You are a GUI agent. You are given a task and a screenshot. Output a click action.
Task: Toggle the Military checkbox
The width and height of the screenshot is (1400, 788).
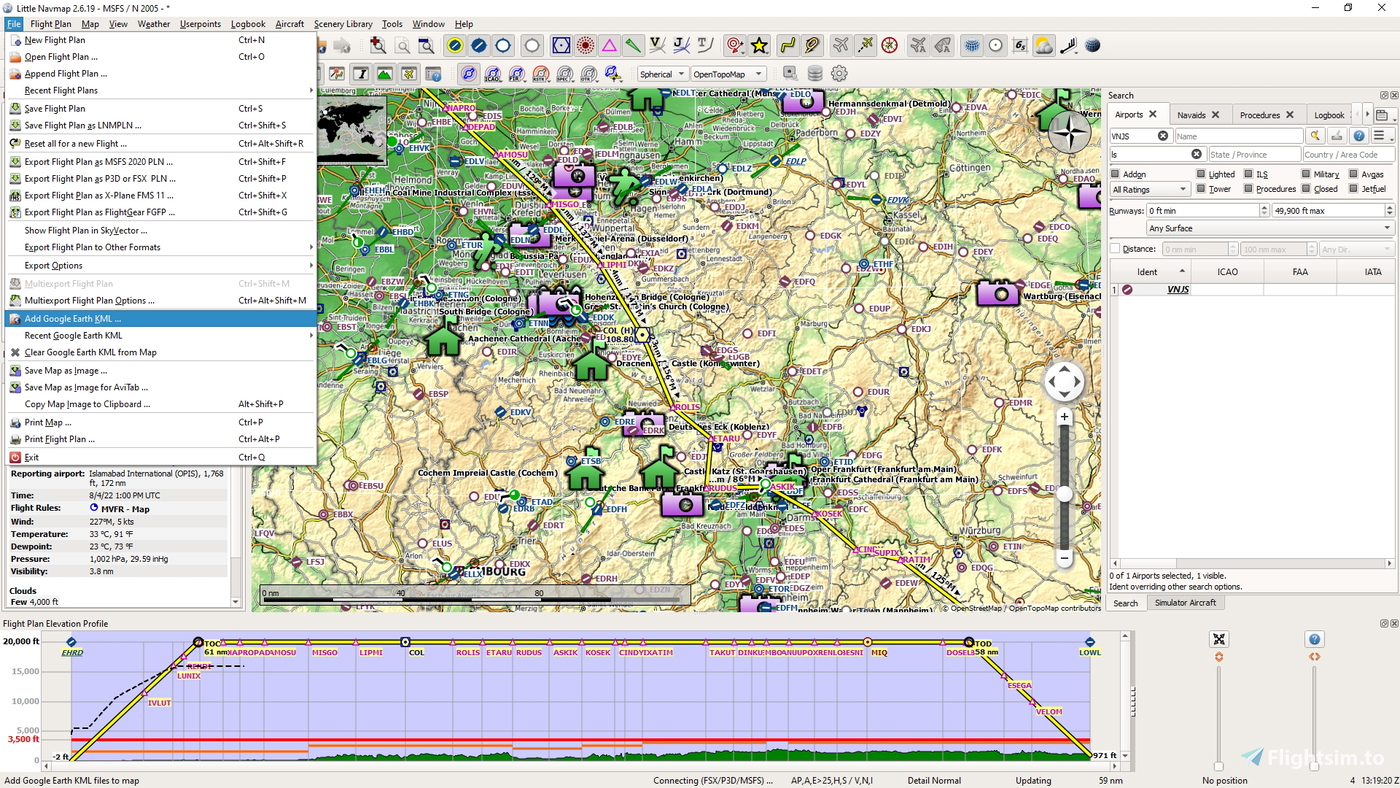[x=1305, y=174]
